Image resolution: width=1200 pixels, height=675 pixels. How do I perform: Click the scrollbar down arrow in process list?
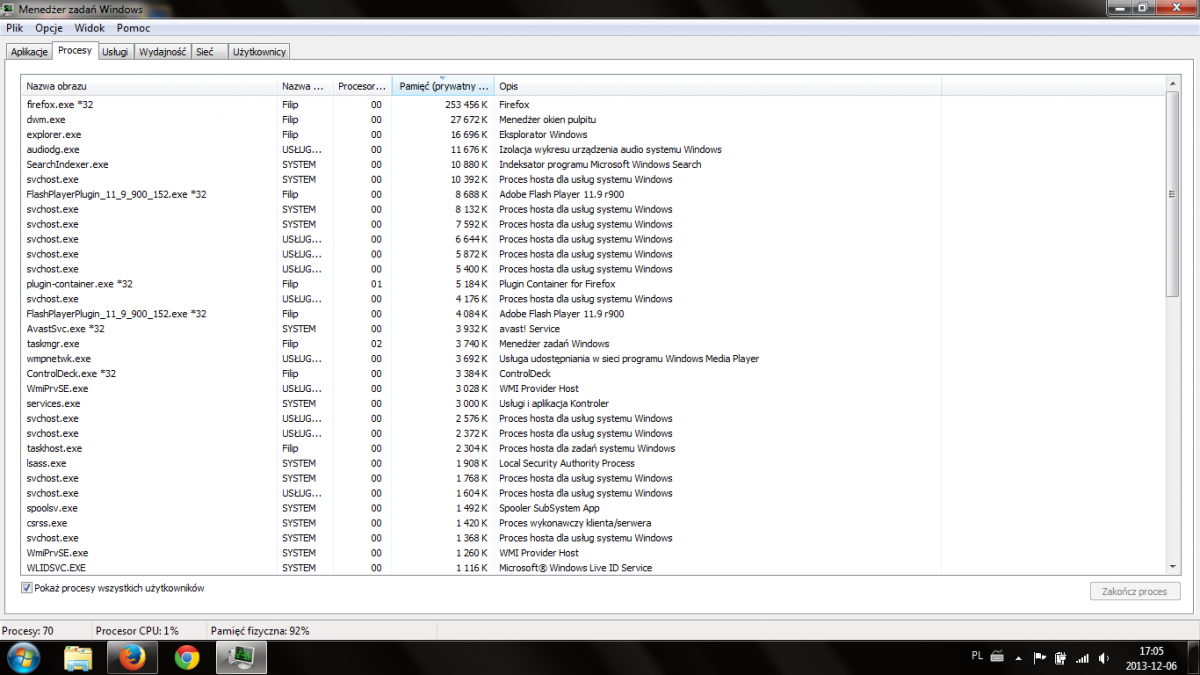(x=1173, y=568)
